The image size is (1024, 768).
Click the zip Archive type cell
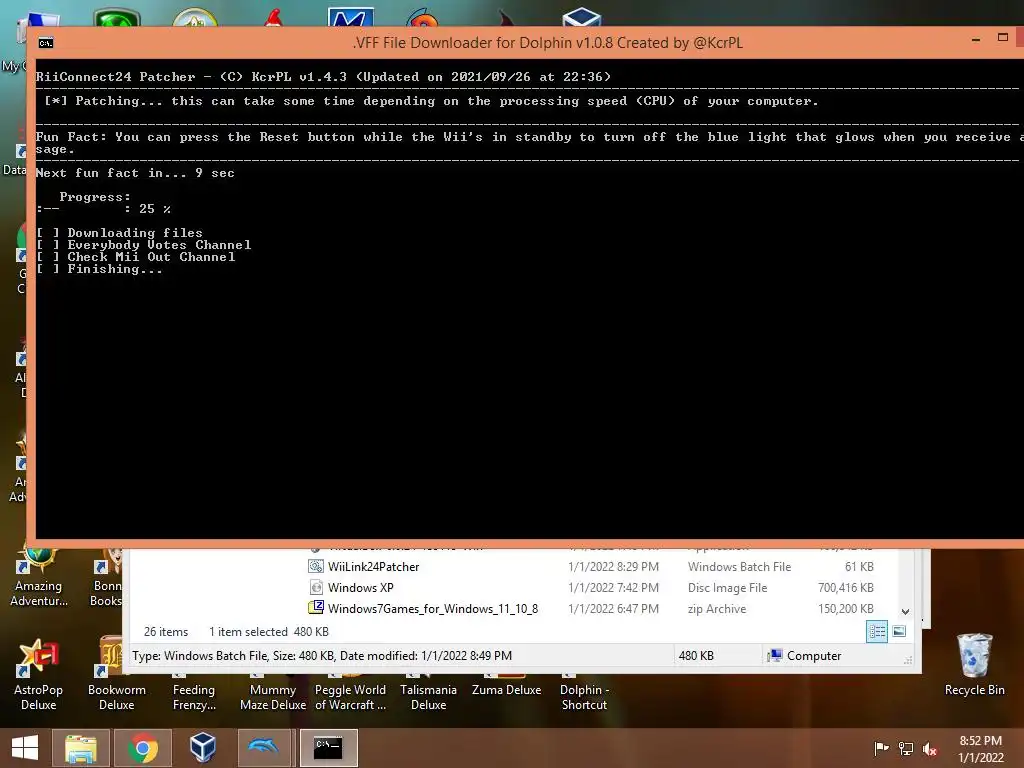716,609
